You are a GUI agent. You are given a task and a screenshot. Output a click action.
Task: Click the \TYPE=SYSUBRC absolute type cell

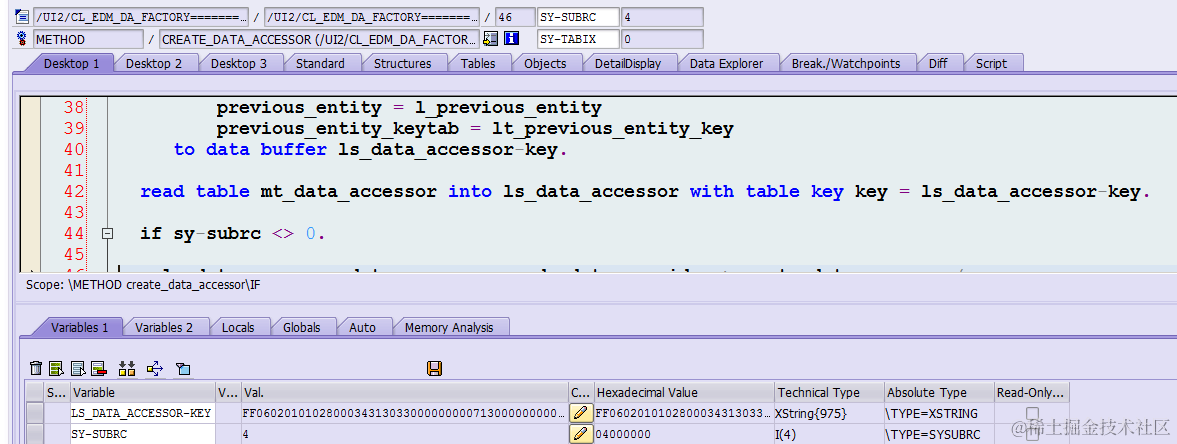(938, 433)
